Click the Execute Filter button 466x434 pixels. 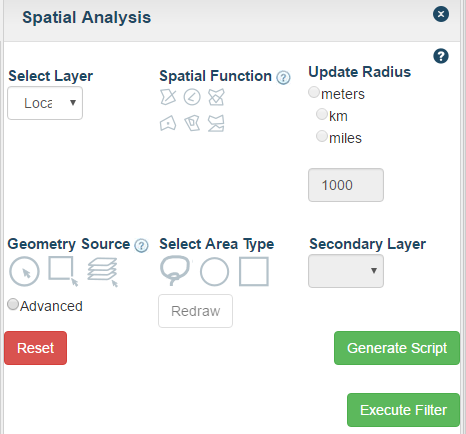pyautogui.click(x=403, y=410)
